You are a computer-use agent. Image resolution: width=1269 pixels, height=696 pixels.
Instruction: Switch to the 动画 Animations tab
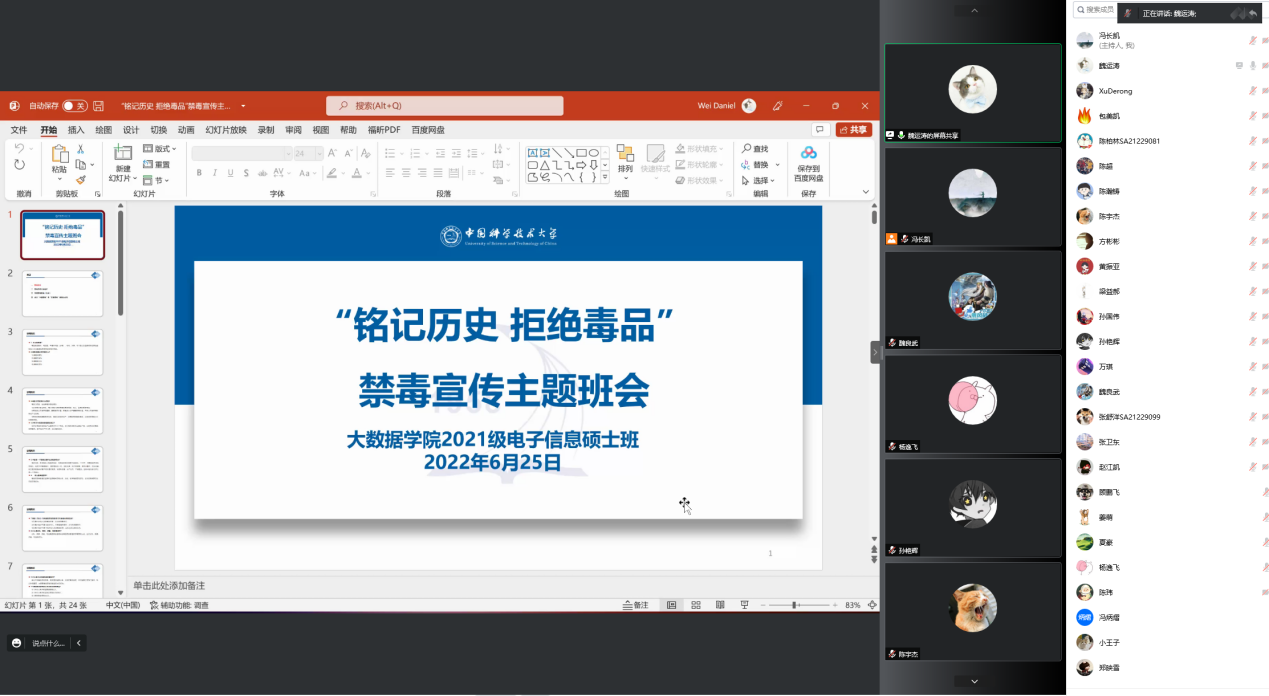[x=186, y=130]
